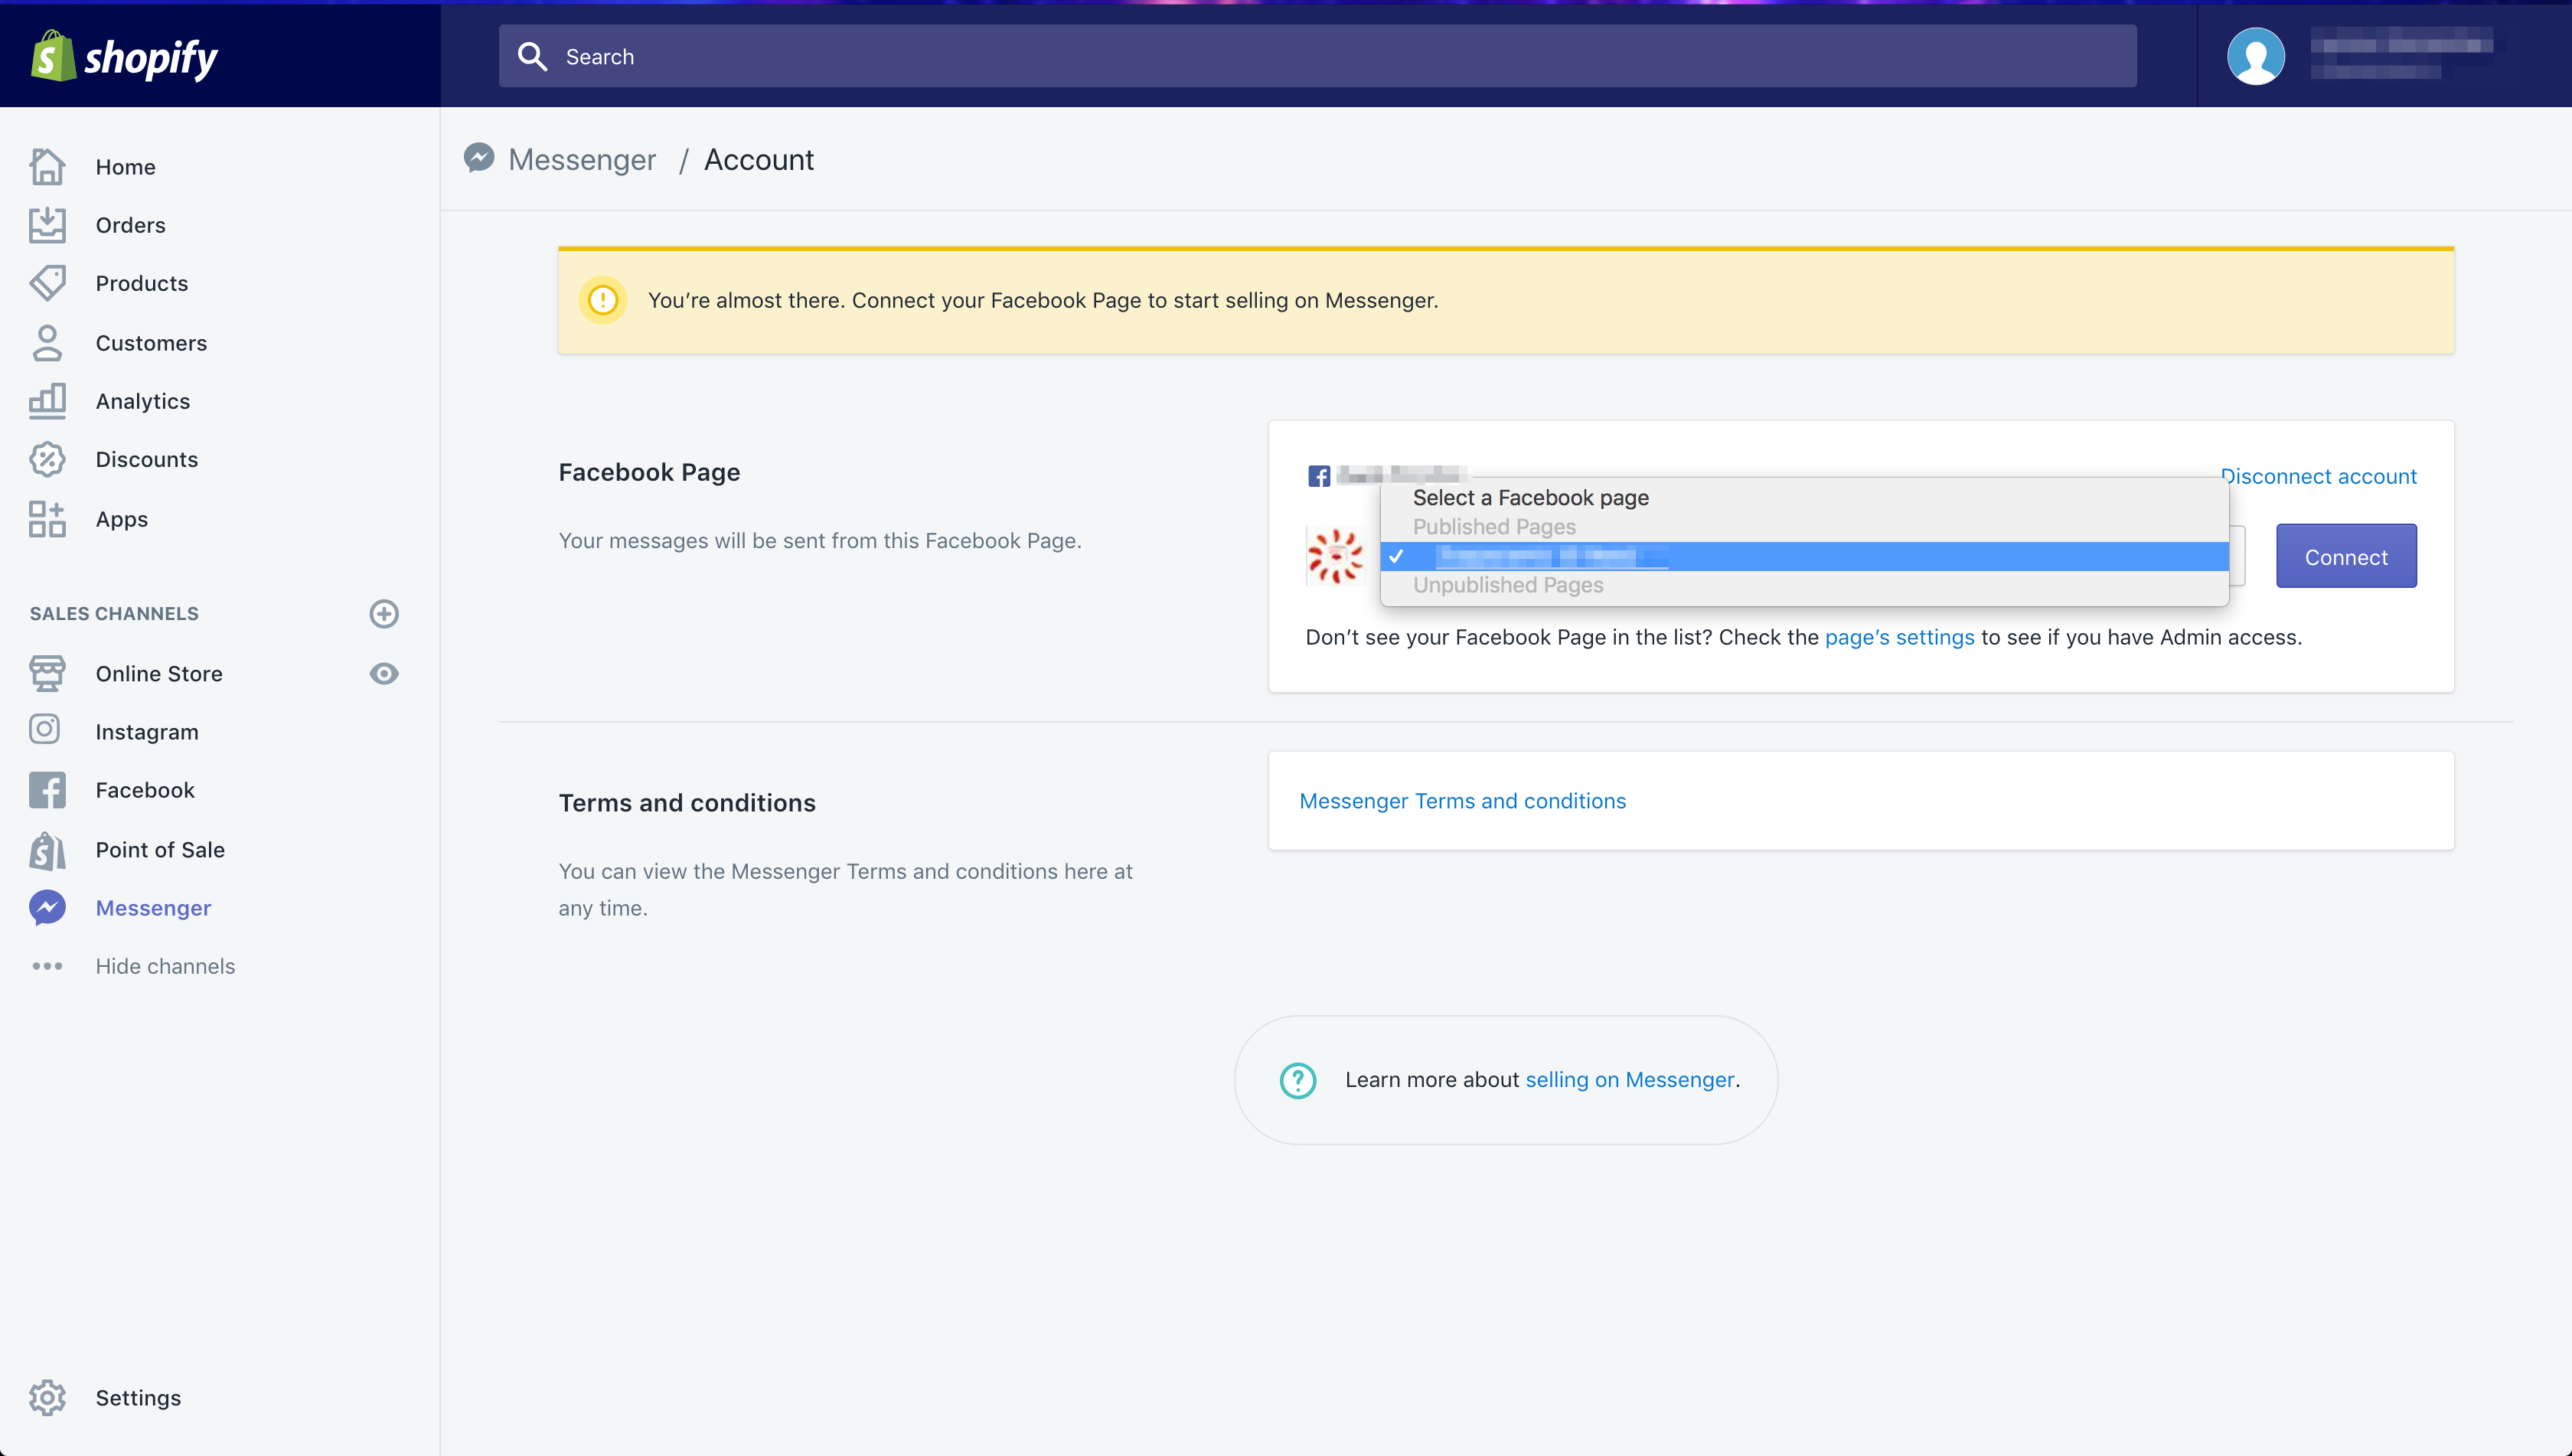Screen dimensions: 2572x1456
Task: Click the Facebook sidebar icon
Action: (47, 790)
